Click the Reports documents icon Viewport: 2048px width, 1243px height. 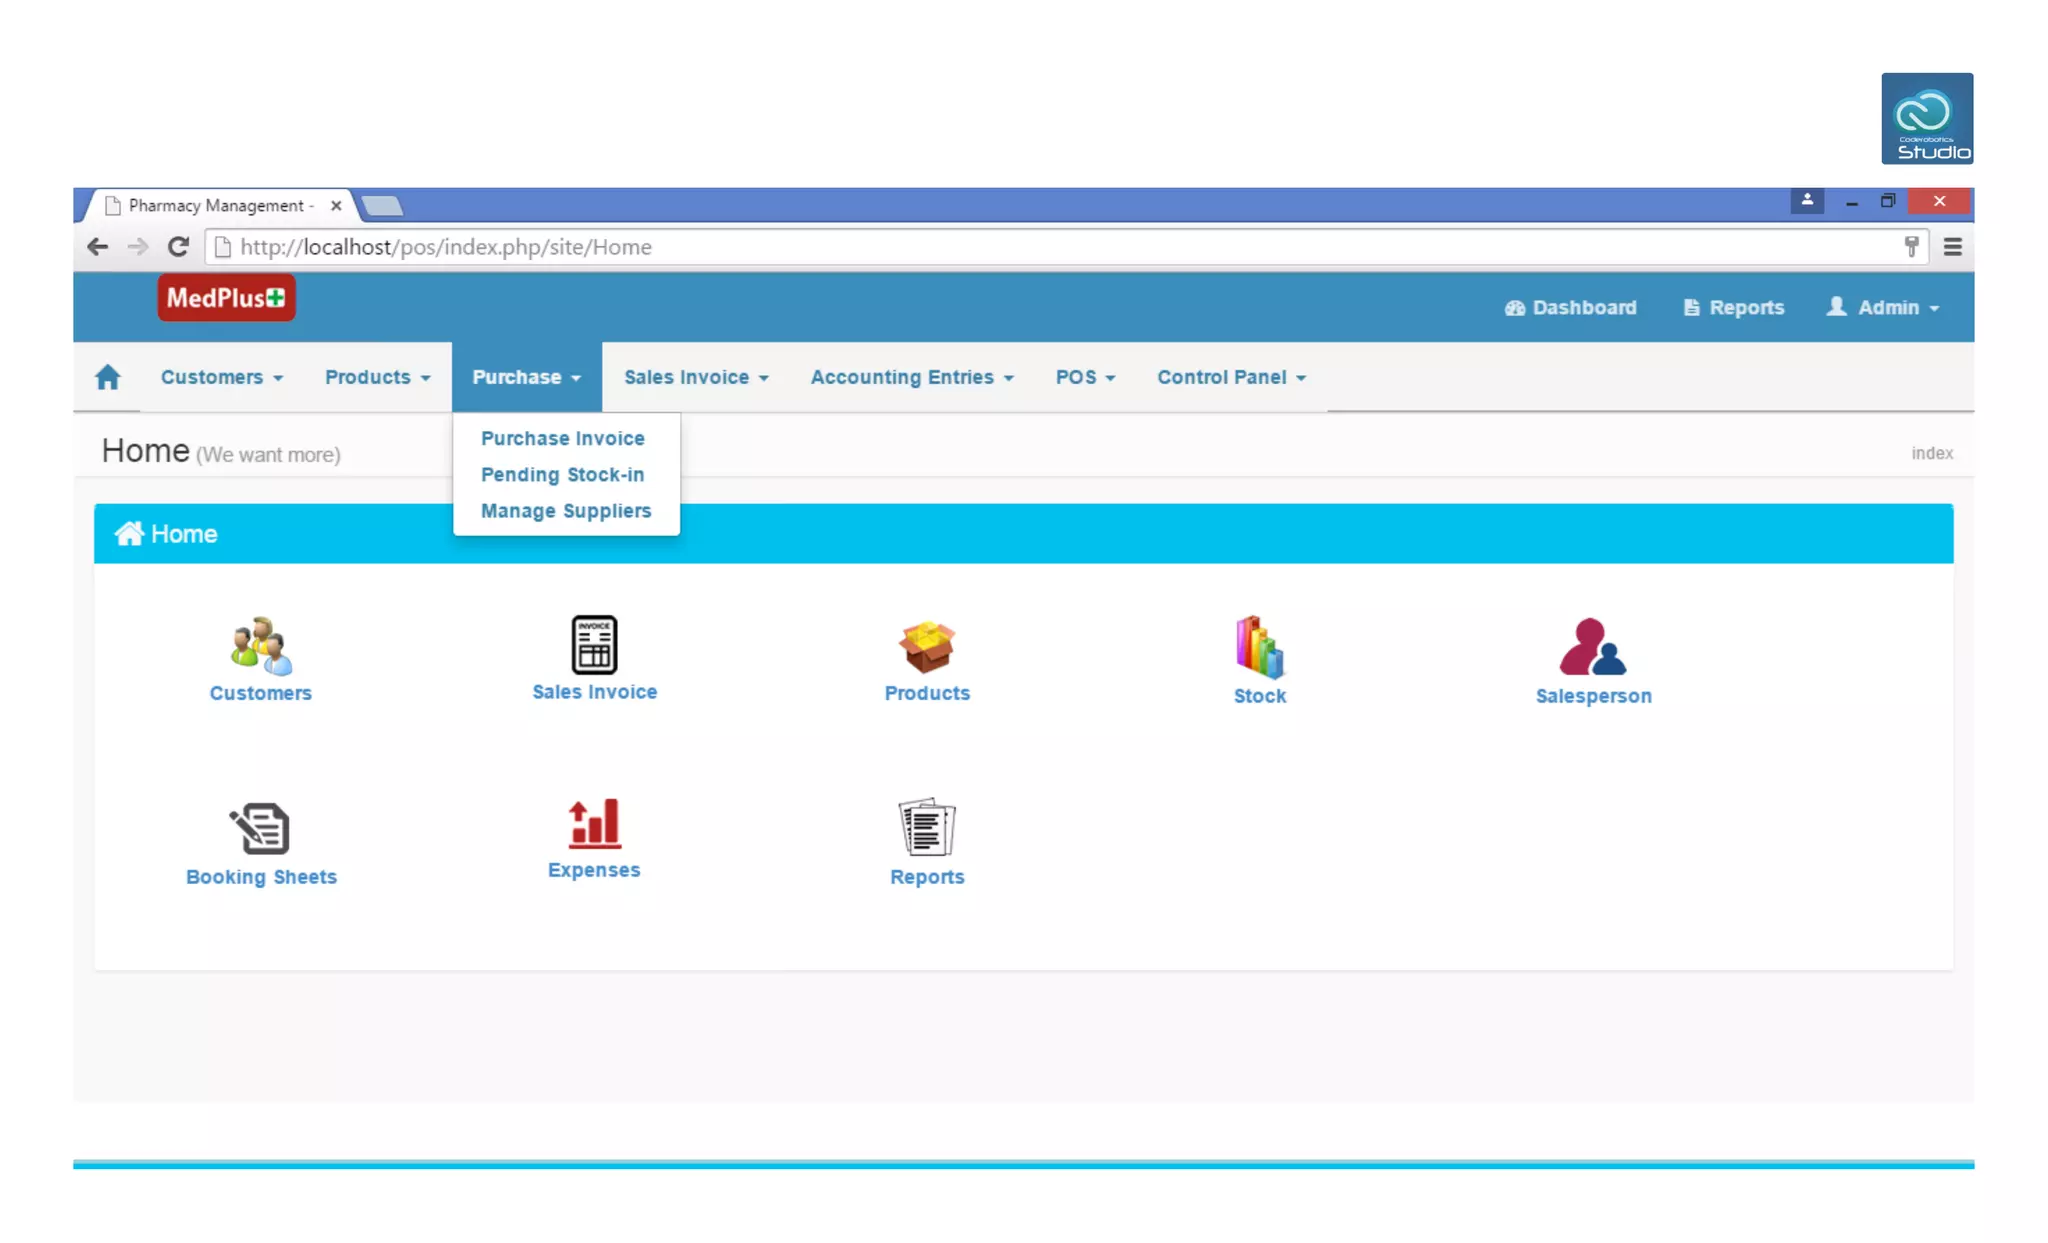pos(926,827)
